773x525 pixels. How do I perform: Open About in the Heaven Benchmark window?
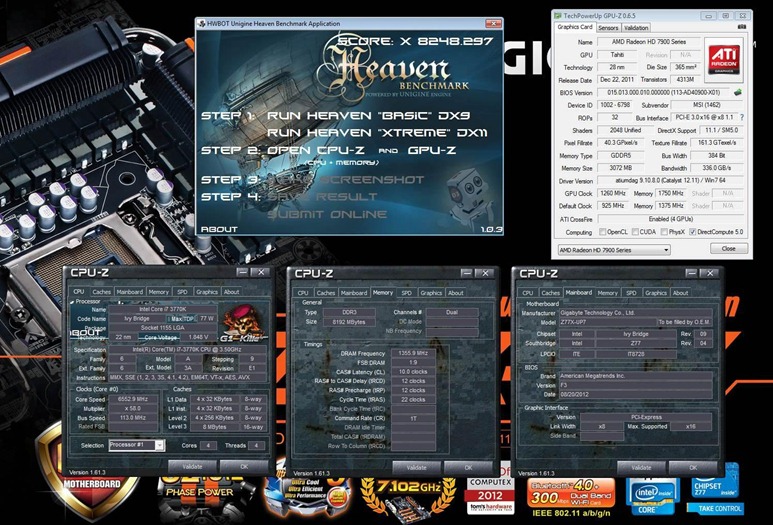[x=219, y=229]
